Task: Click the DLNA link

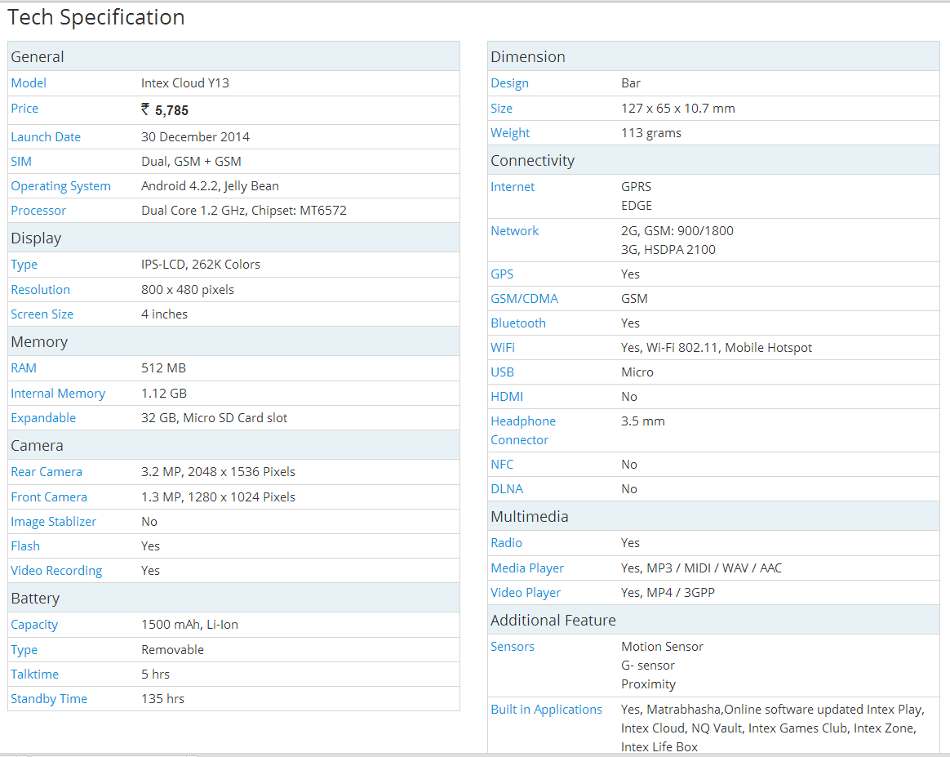Action: point(507,489)
